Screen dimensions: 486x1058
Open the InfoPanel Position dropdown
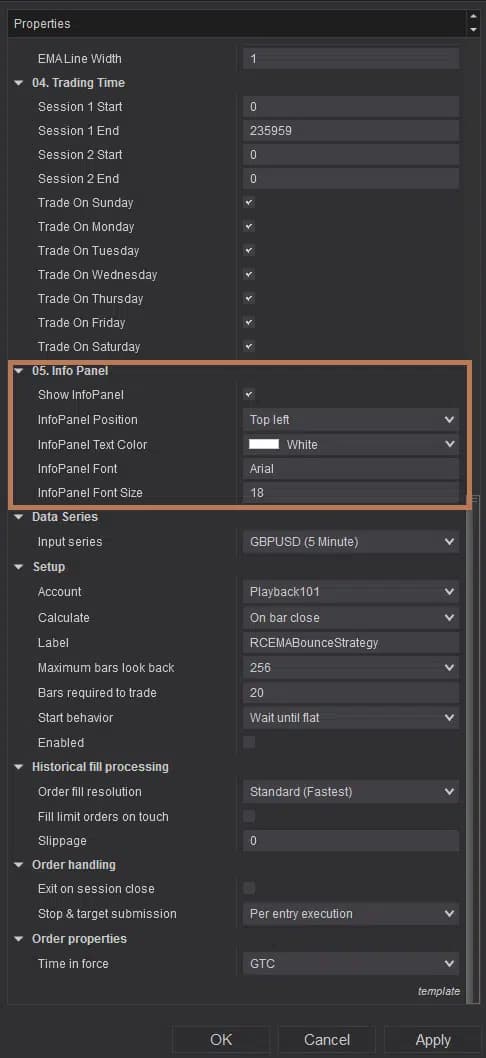(x=350, y=420)
